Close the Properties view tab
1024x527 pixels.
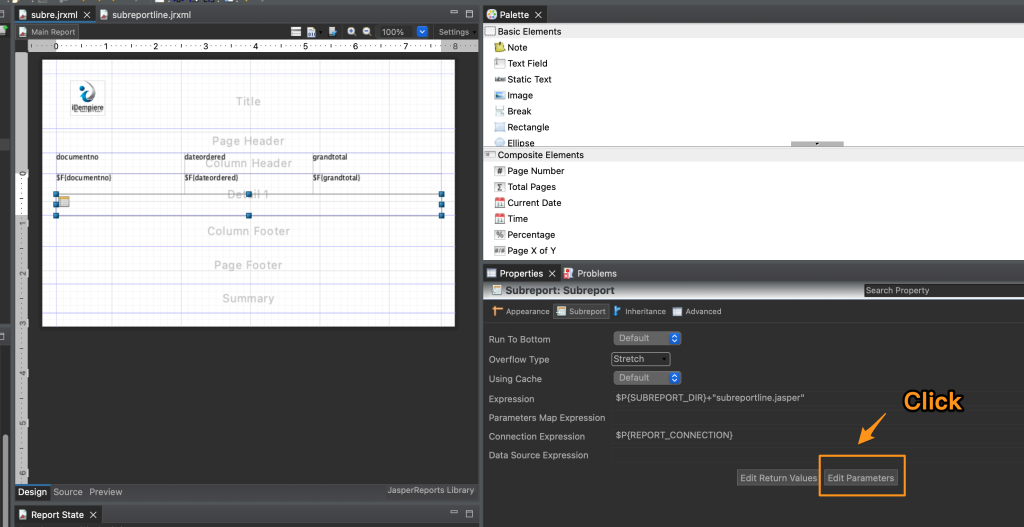552,274
